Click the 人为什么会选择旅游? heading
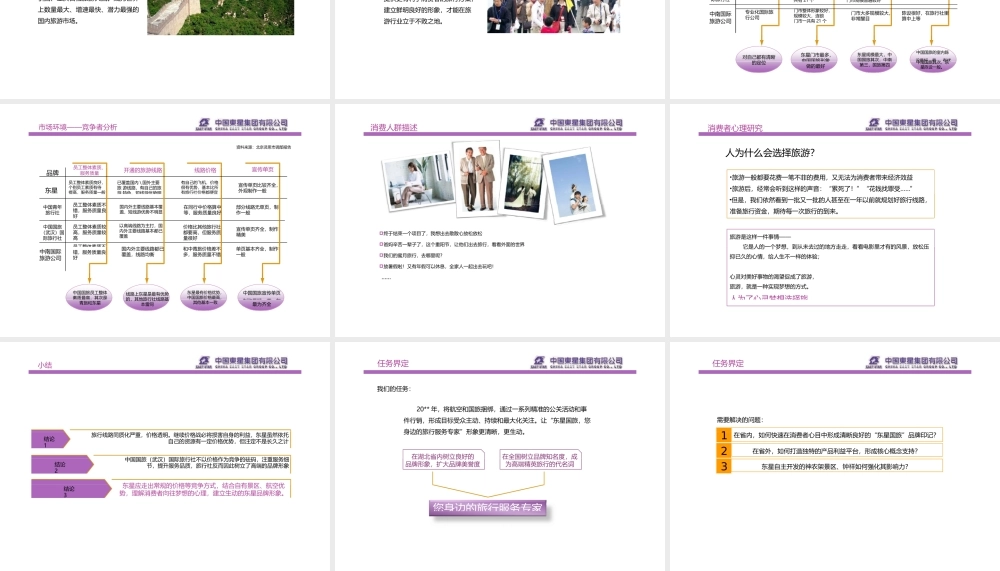The image size is (1000, 571). [x=770, y=152]
